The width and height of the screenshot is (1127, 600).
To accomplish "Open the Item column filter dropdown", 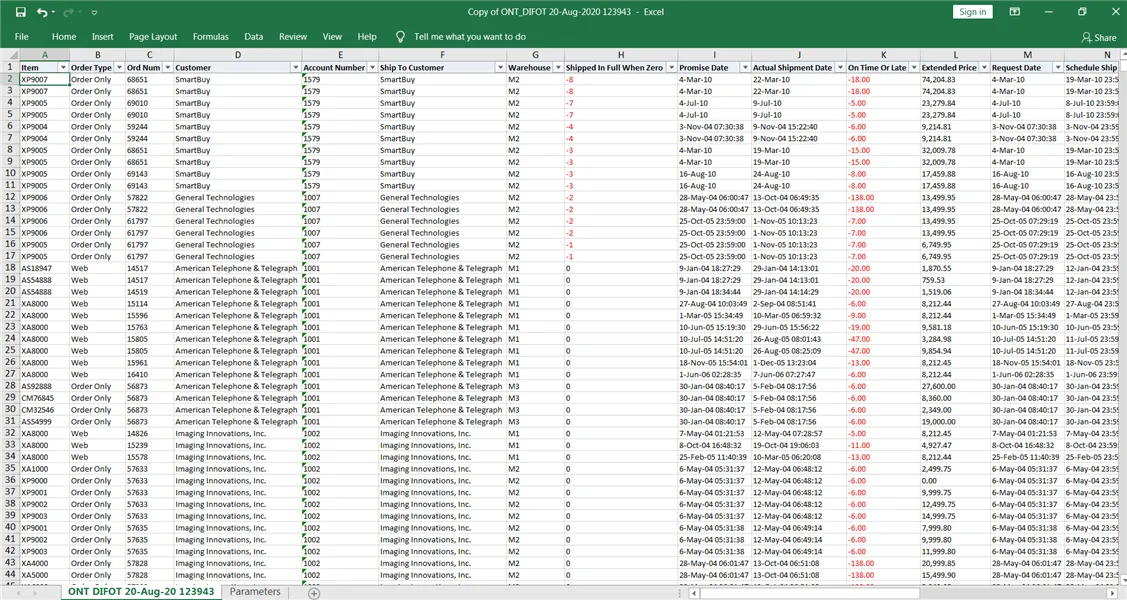I will point(63,68).
